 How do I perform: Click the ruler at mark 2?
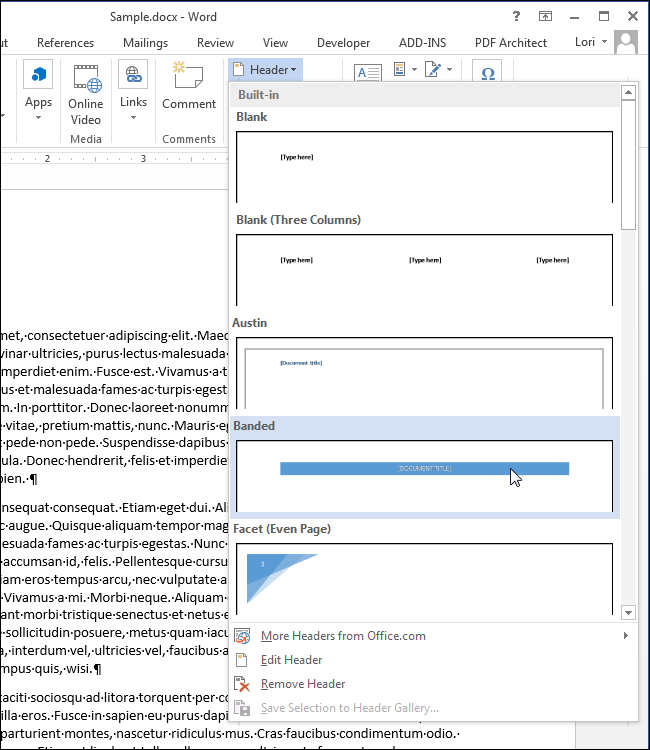click(47, 158)
